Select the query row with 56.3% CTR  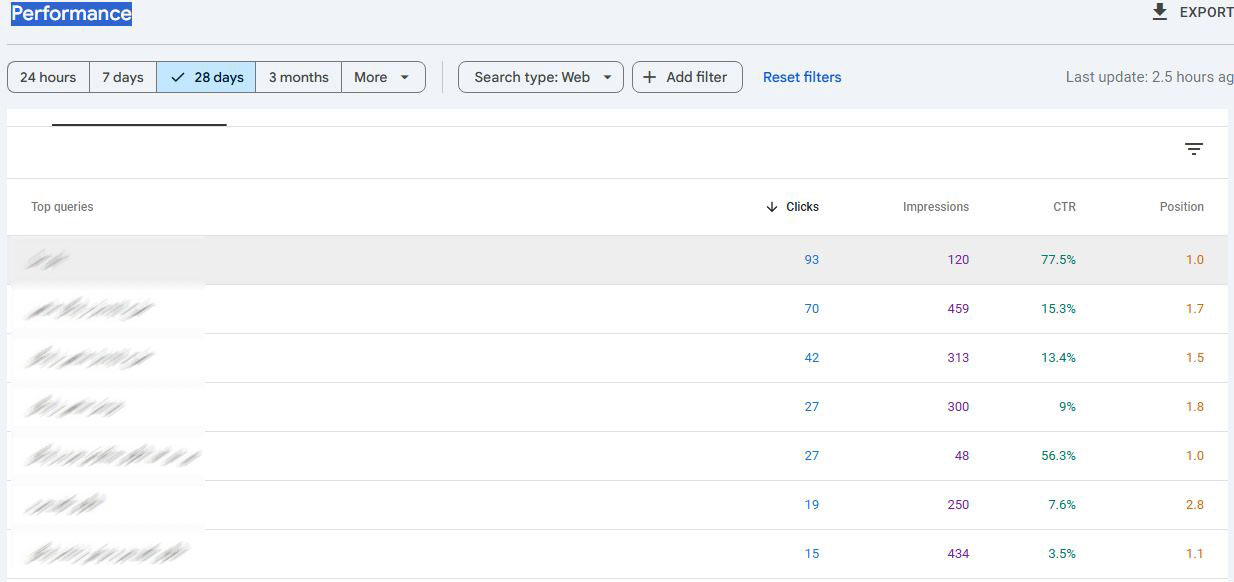point(400,456)
